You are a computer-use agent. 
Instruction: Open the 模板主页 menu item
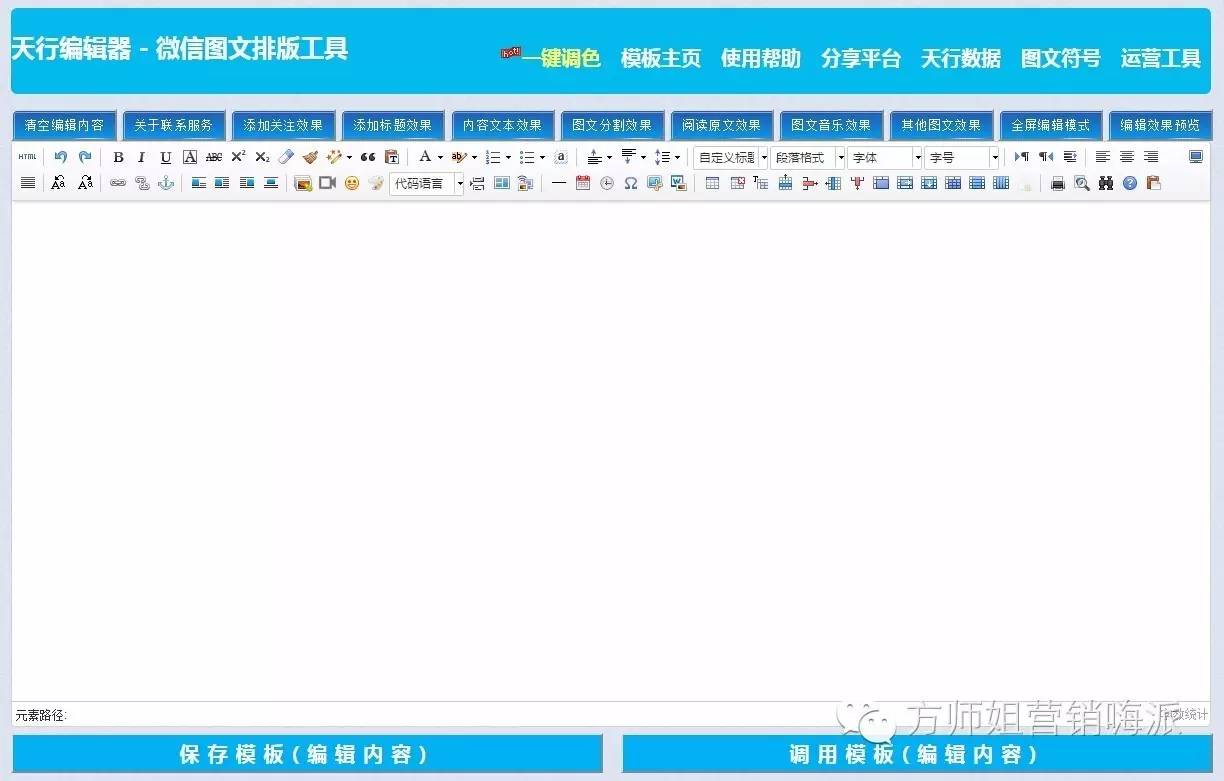(662, 59)
